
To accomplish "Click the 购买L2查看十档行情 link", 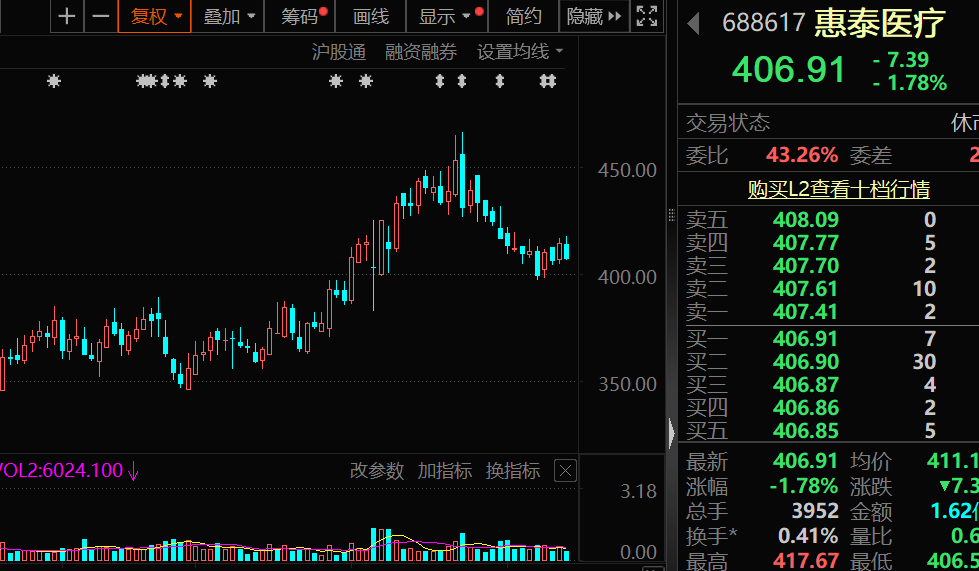I will point(838,189).
